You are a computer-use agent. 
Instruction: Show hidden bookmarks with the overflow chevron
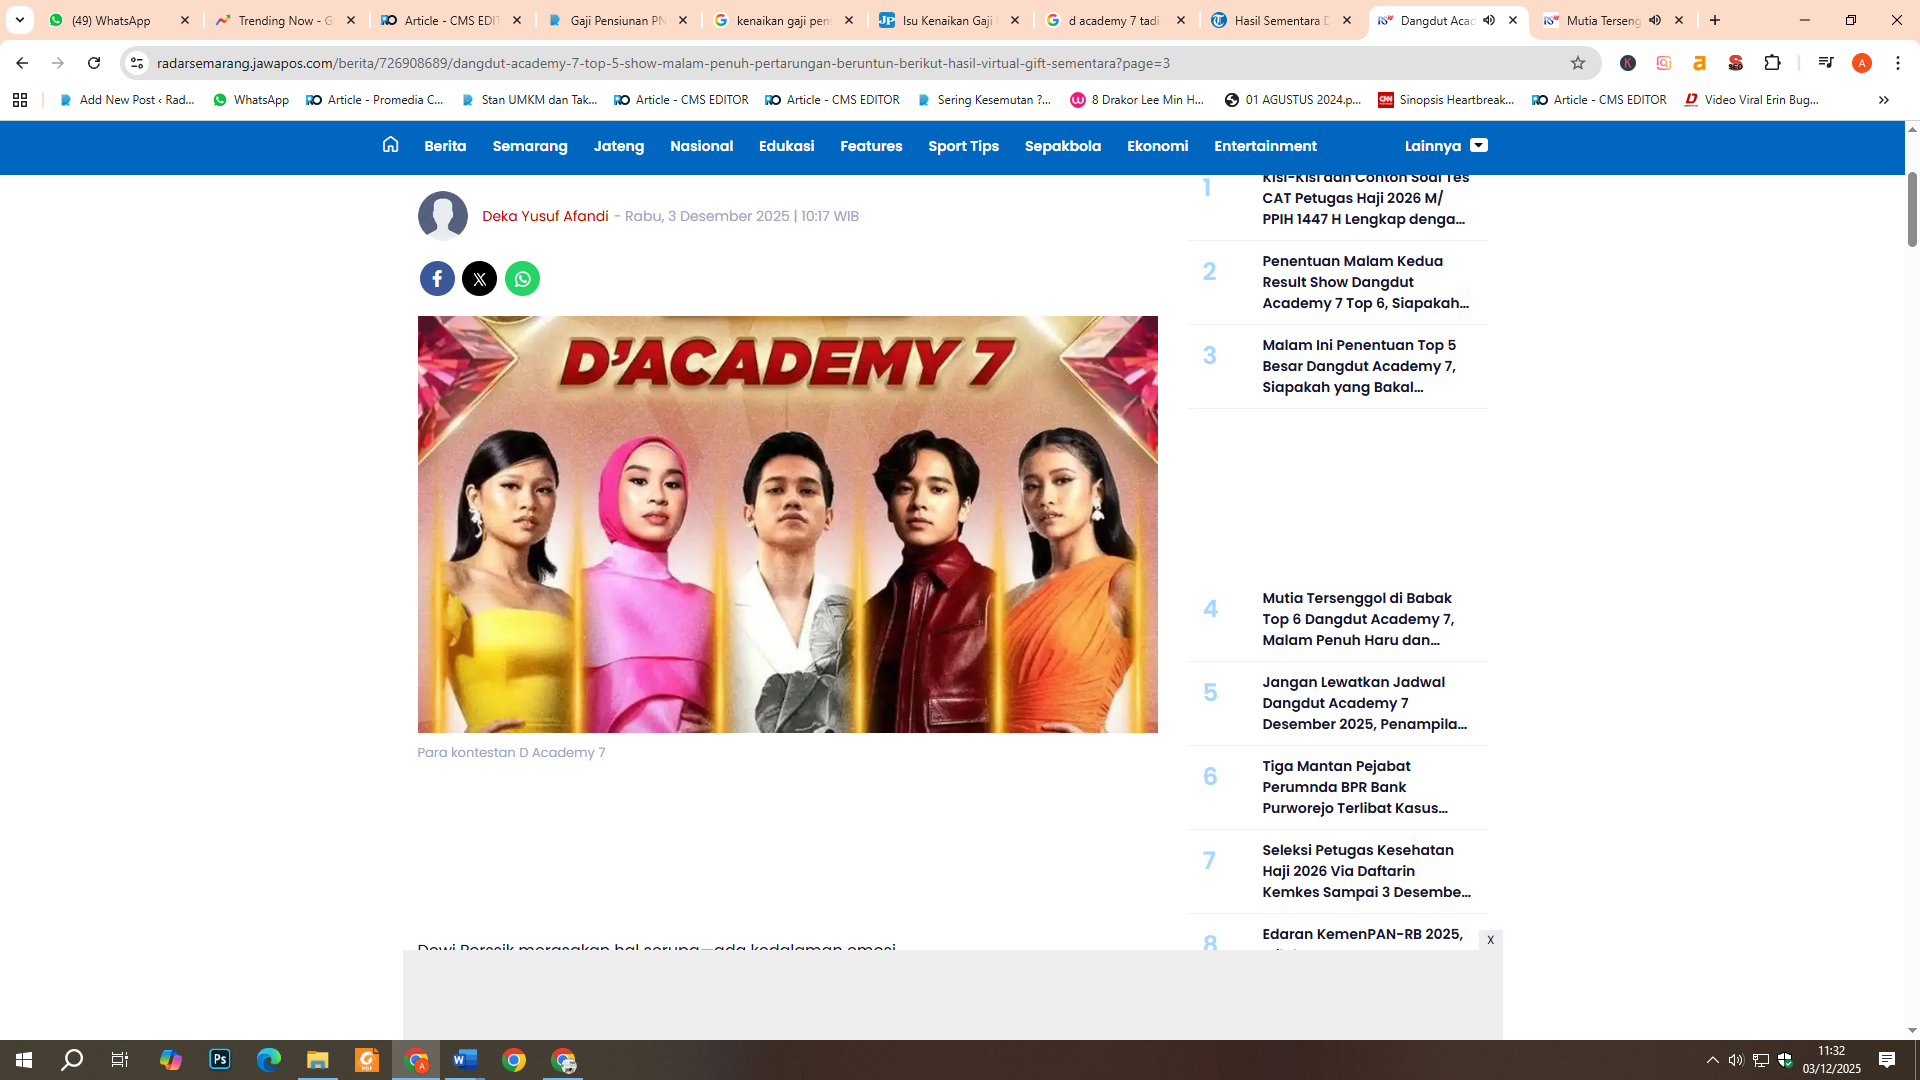click(x=1884, y=100)
